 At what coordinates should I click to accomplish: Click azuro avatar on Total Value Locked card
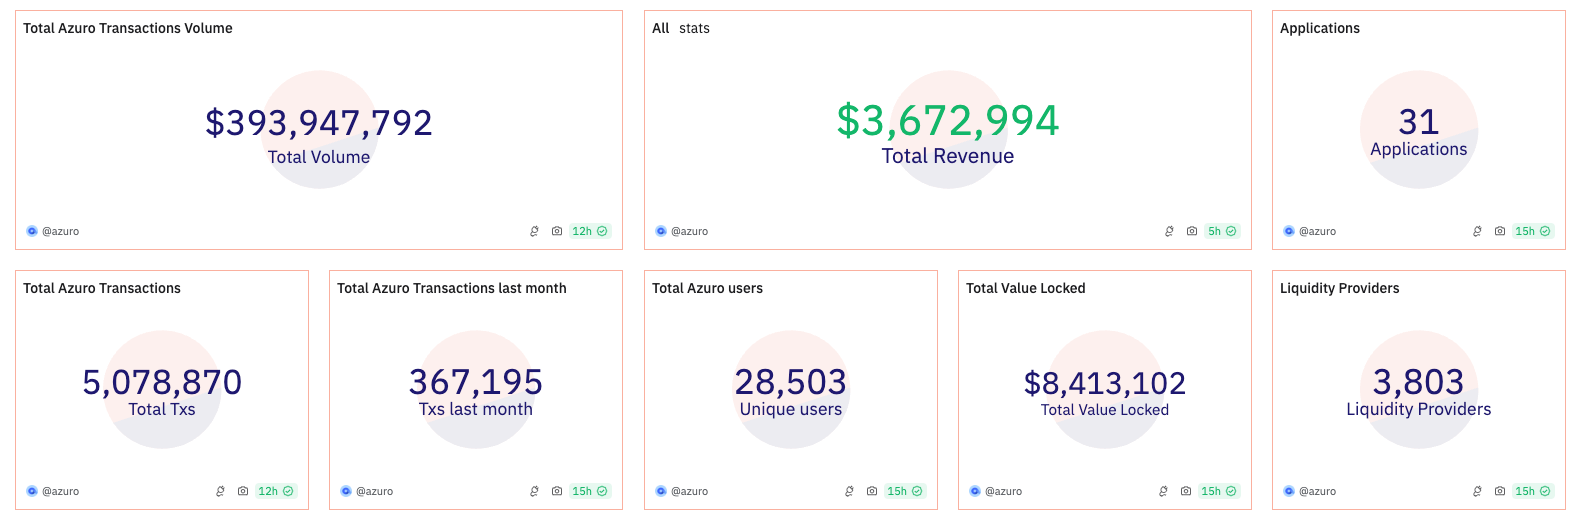(975, 491)
